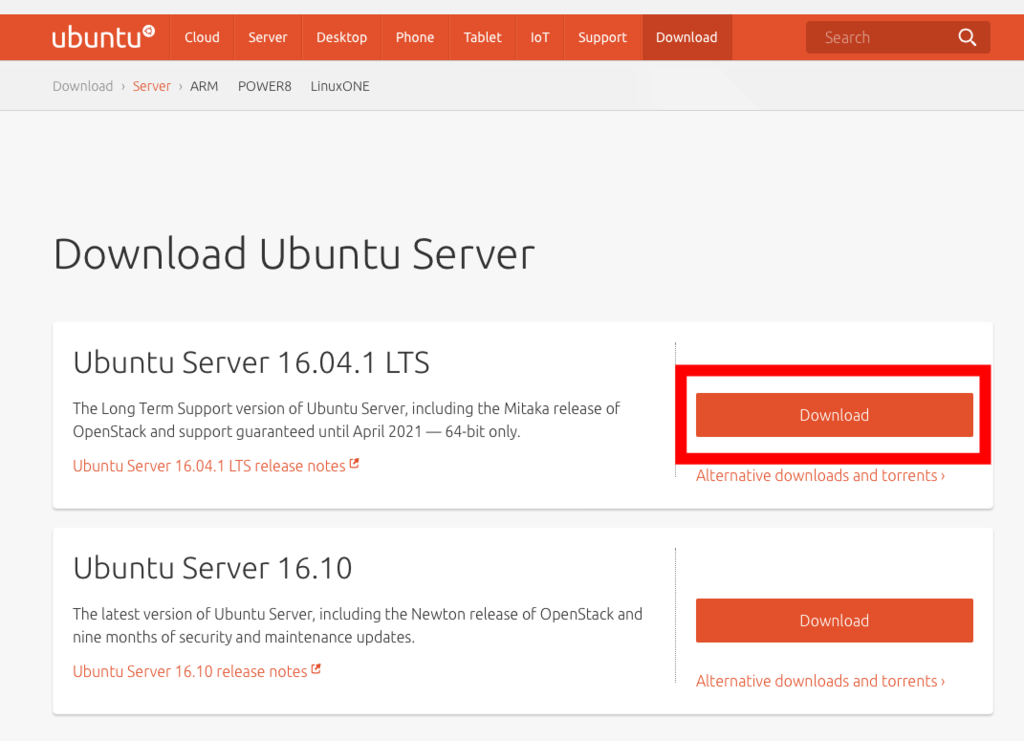Click the Ubuntu logo in header
1024x741 pixels.
pyautogui.click(x=103, y=37)
